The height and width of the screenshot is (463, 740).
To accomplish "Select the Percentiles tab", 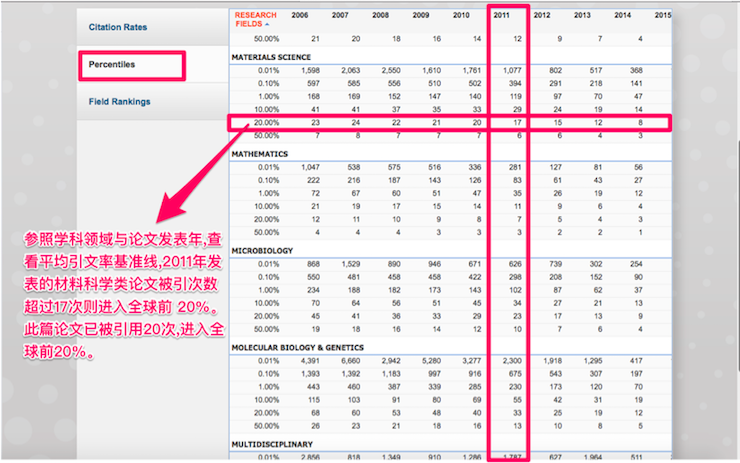I will click(112, 65).
